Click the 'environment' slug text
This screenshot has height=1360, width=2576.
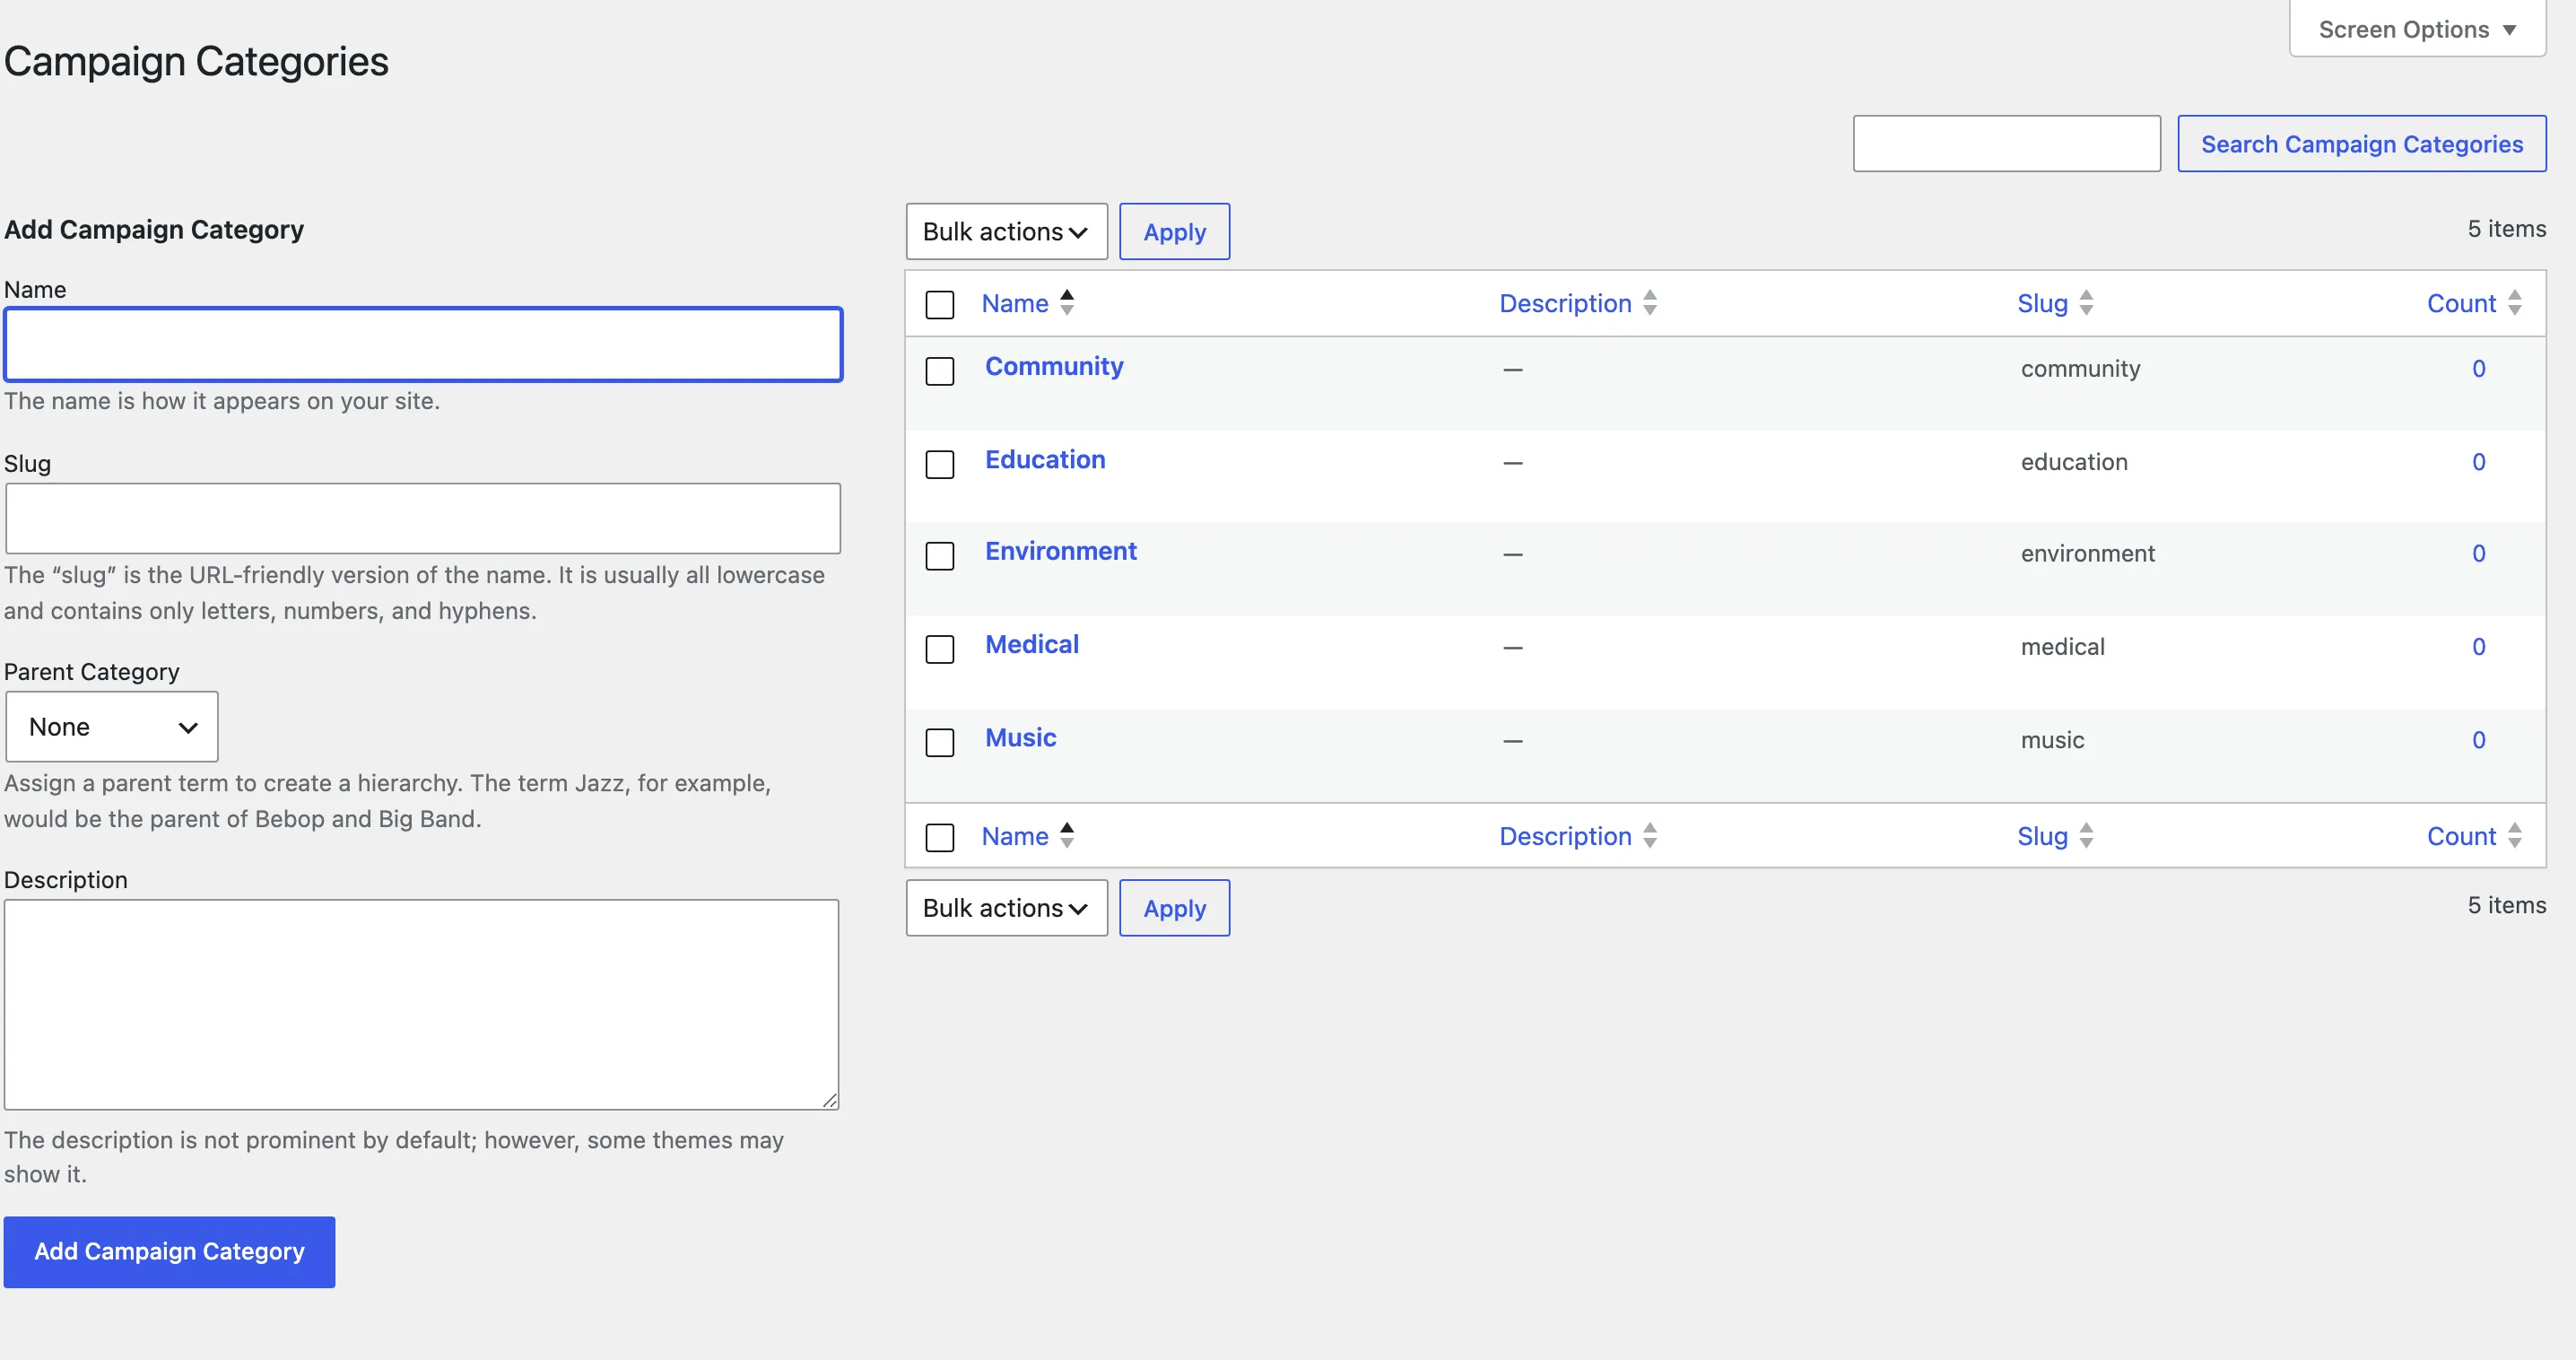point(2088,553)
